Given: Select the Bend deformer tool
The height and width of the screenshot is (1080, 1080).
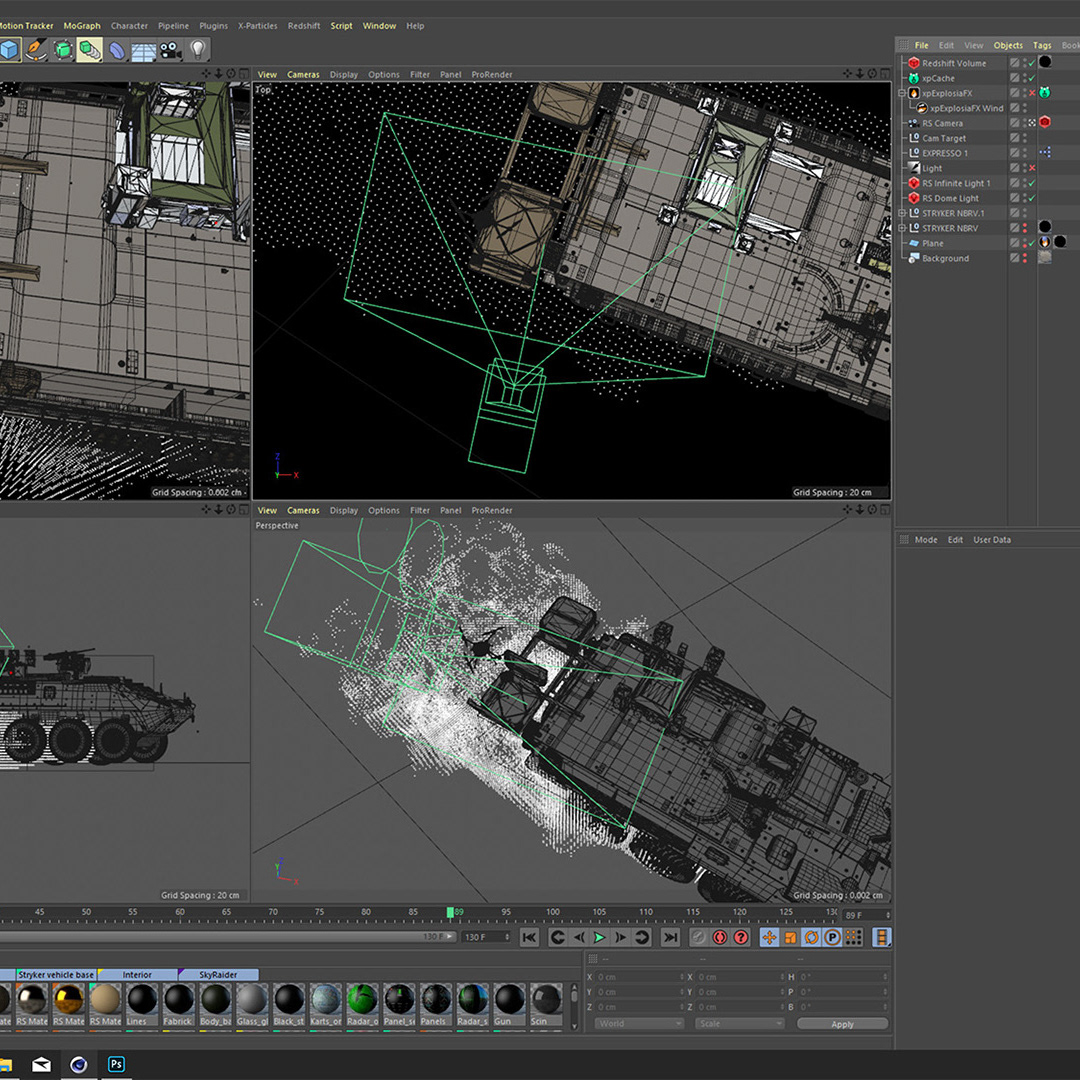Looking at the screenshot, I should pos(117,50).
